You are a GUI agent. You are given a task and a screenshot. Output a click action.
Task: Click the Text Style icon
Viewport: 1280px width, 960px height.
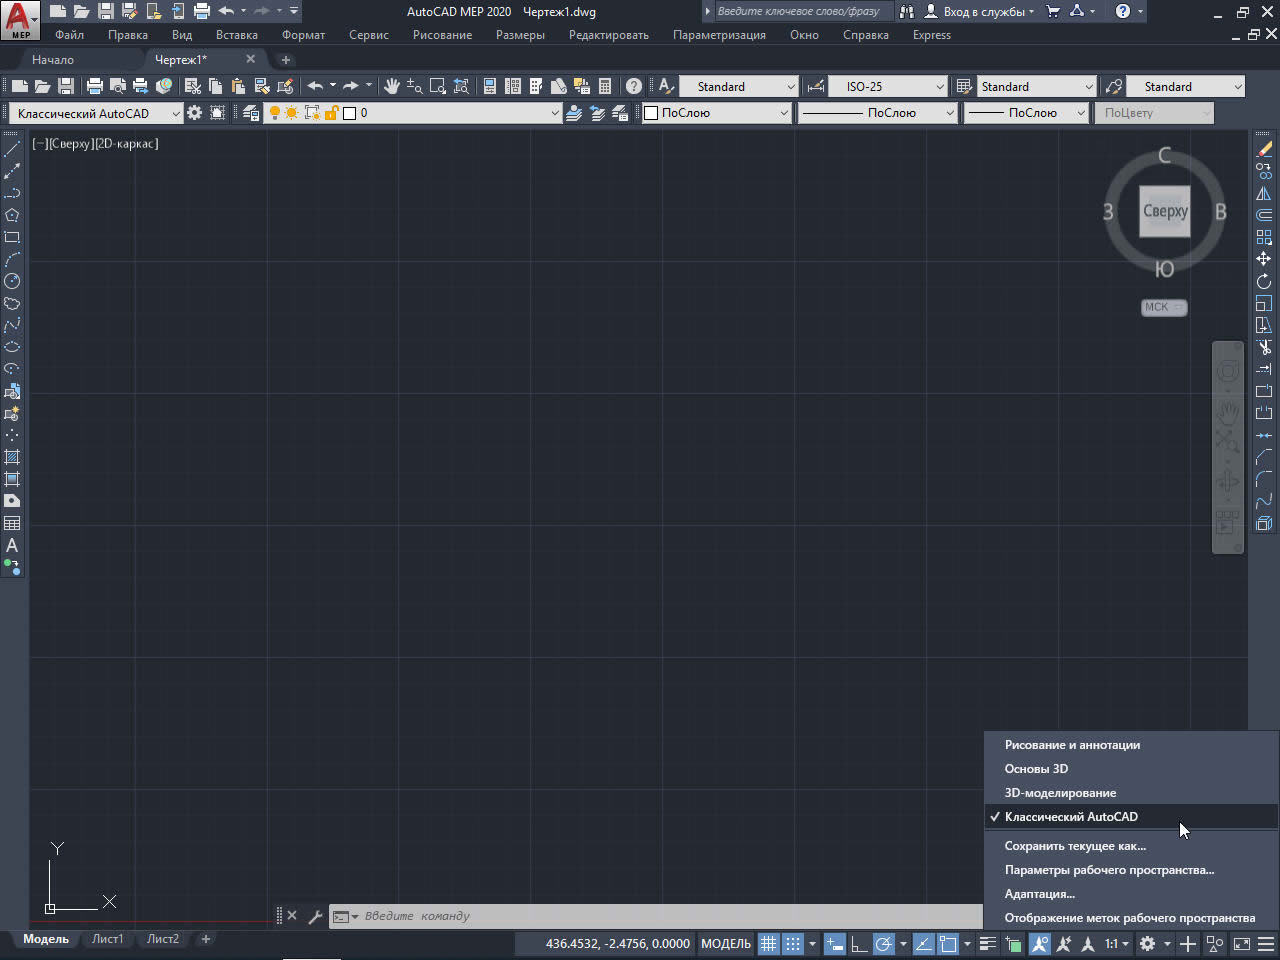click(666, 86)
